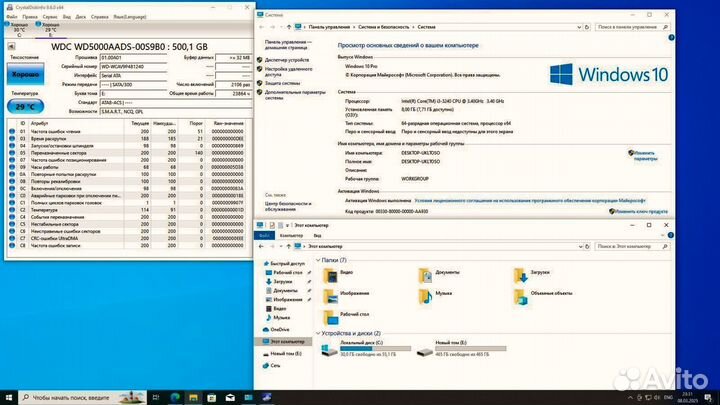The image size is (720, 405).
Task: Open the Файл tab in This PC explorer
Action: [264, 236]
